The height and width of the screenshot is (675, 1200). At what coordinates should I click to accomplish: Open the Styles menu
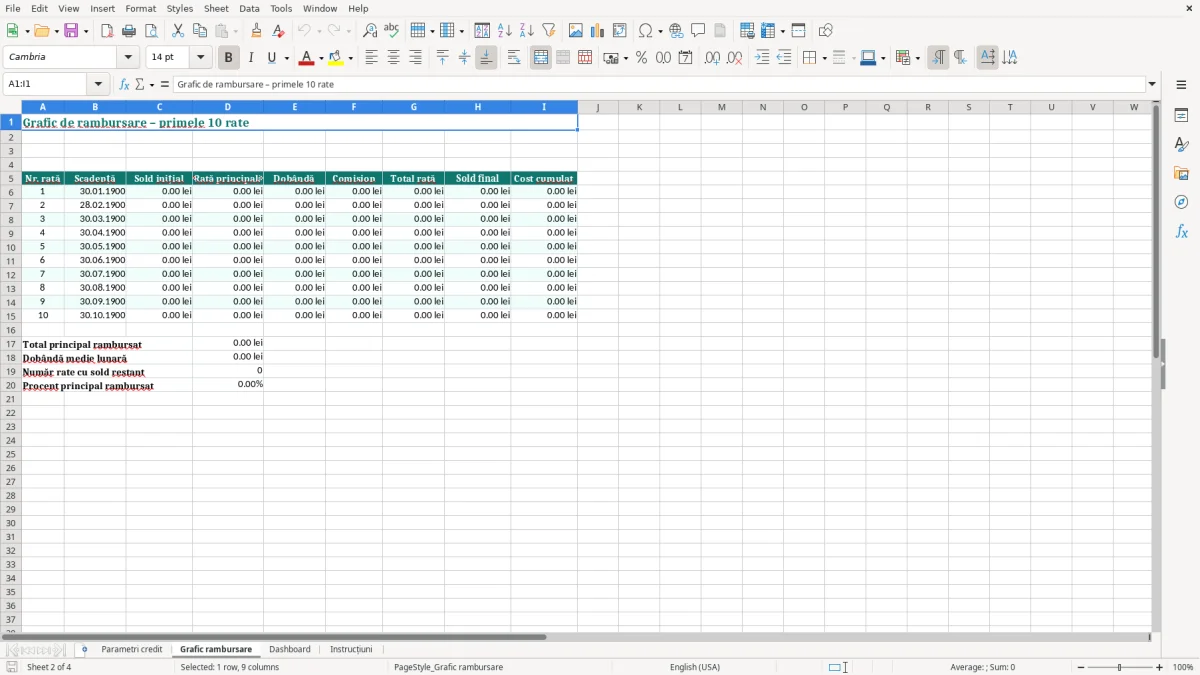pyautogui.click(x=180, y=8)
